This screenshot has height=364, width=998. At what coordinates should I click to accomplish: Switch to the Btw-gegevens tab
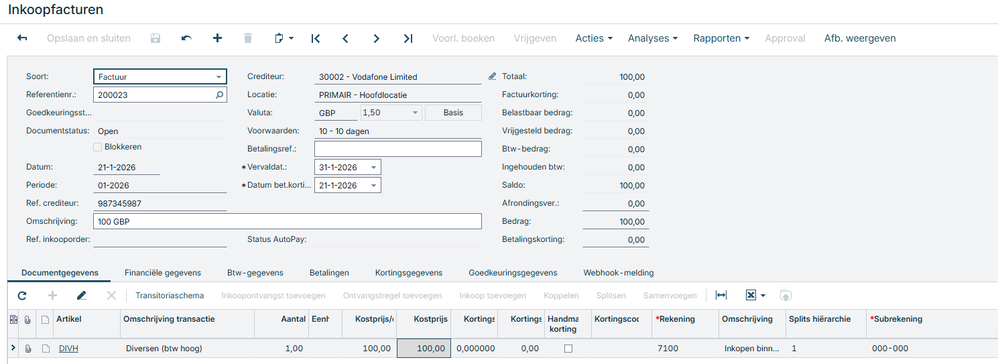(255, 272)
